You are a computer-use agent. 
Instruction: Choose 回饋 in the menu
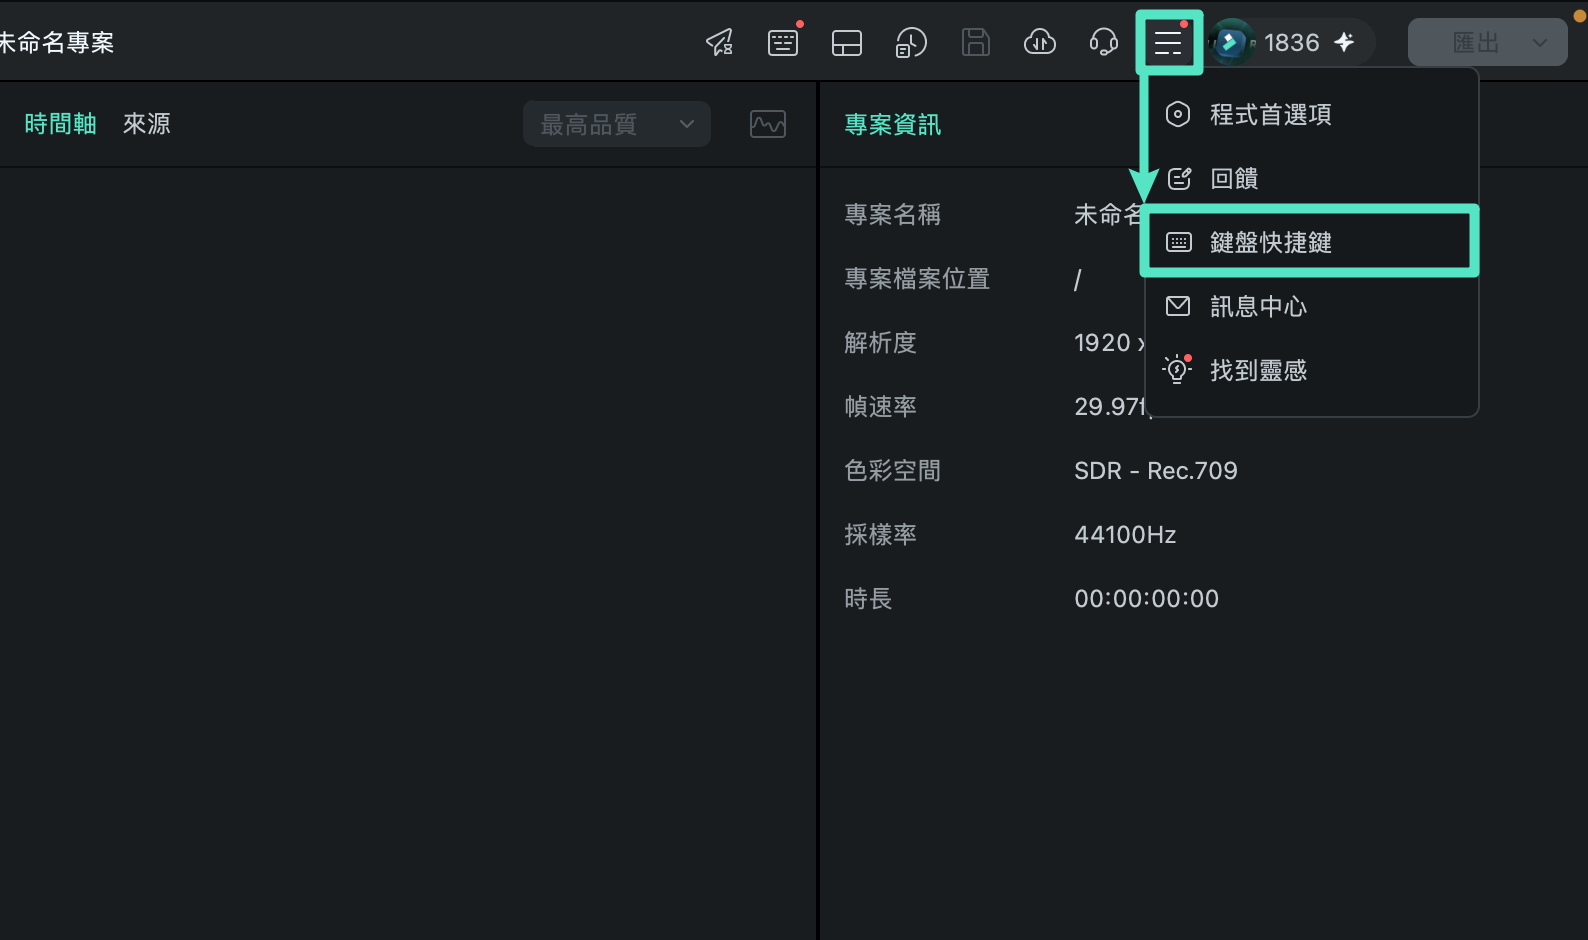click(1311, 179)
